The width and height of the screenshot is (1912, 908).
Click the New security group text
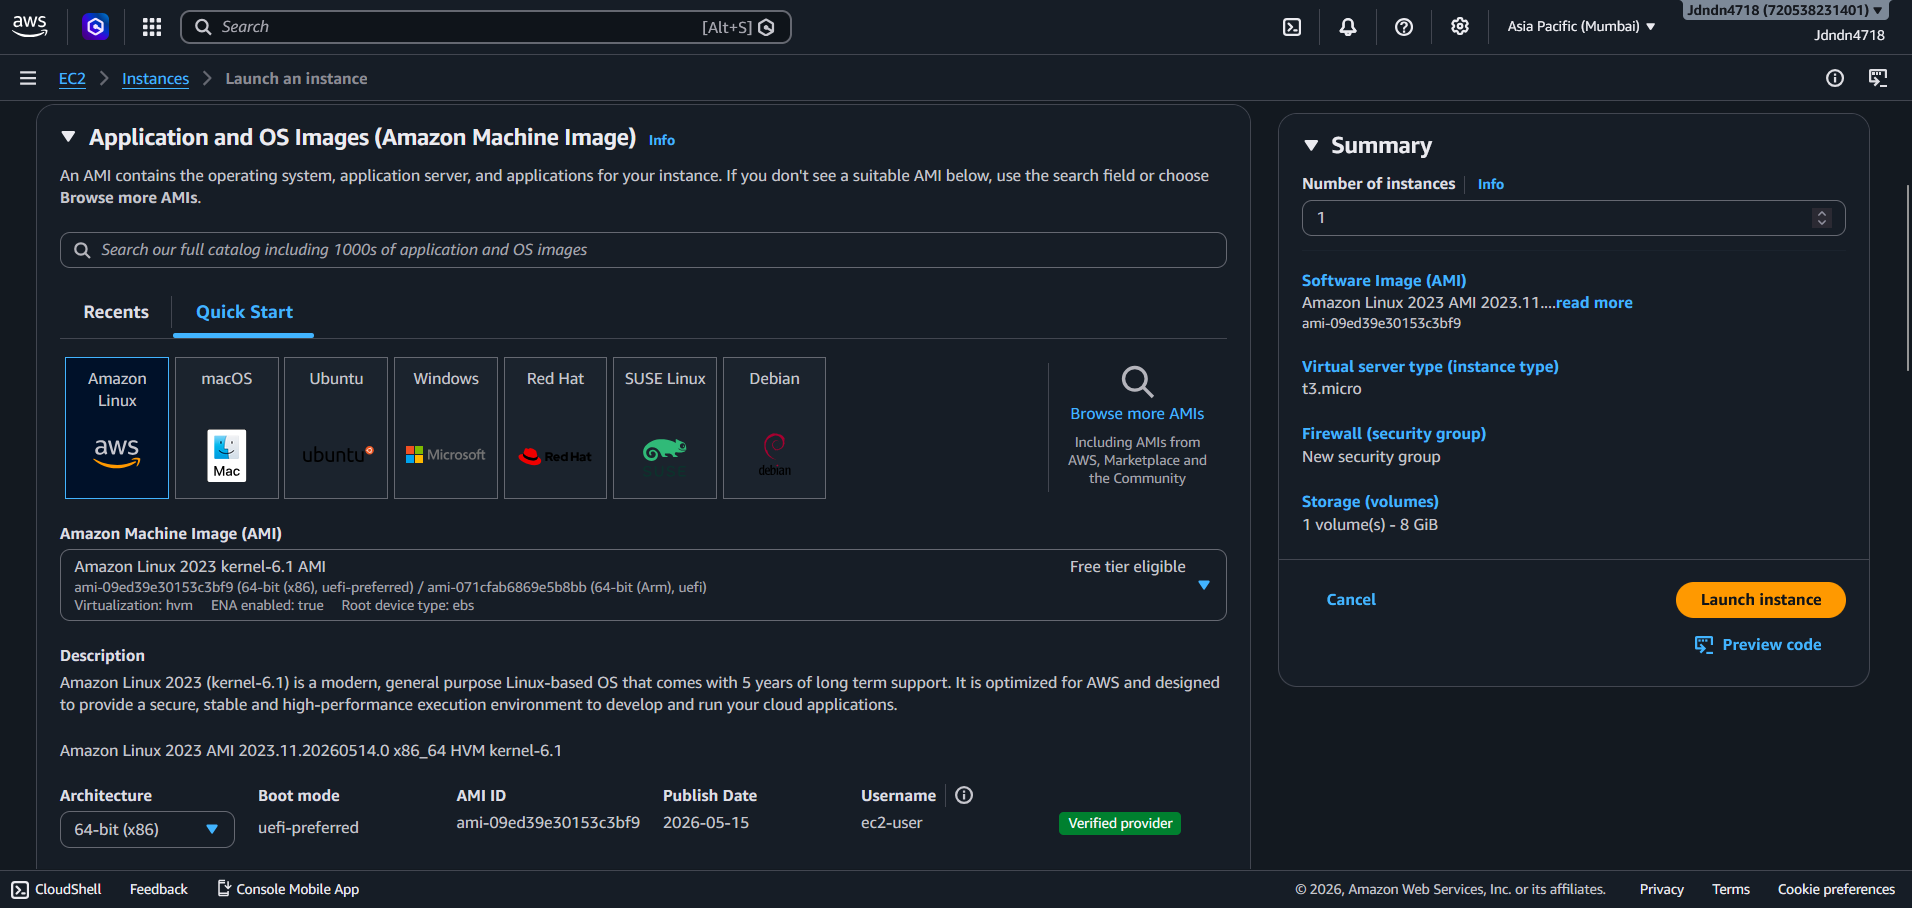(1371, 457)
